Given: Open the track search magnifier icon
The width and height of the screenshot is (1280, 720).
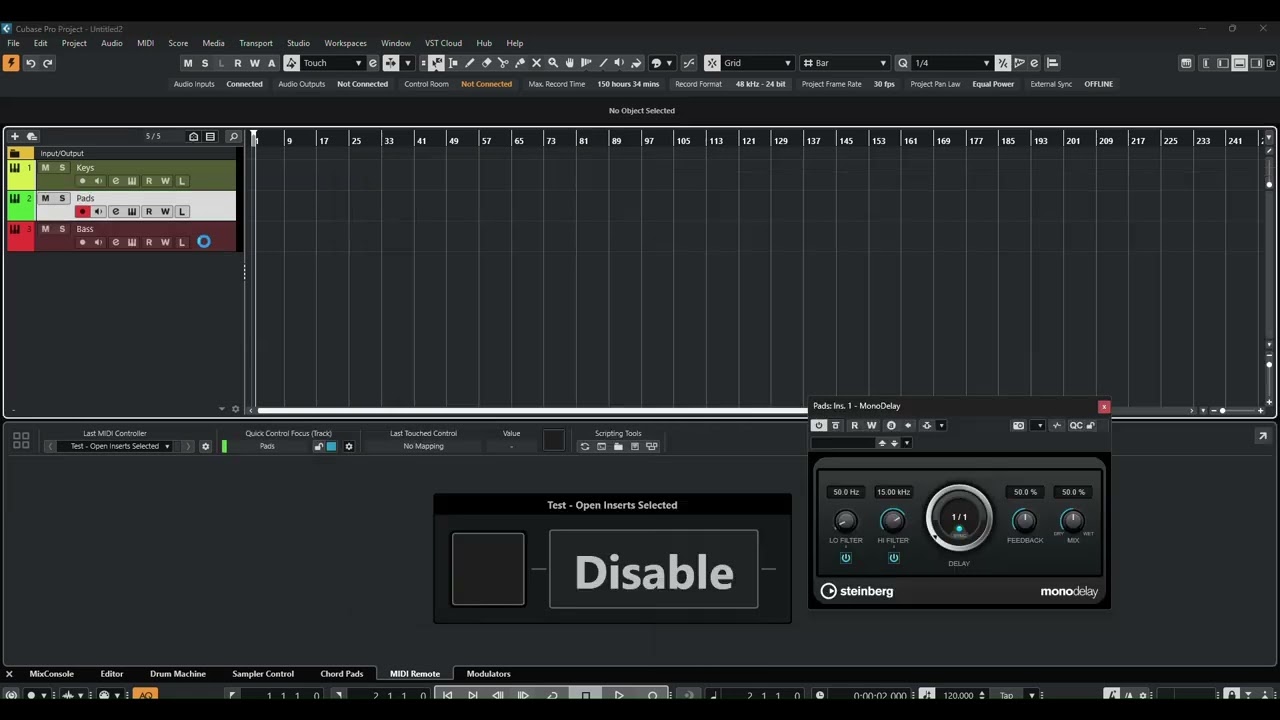Looking at the screenshot, I should pos(233,136).
